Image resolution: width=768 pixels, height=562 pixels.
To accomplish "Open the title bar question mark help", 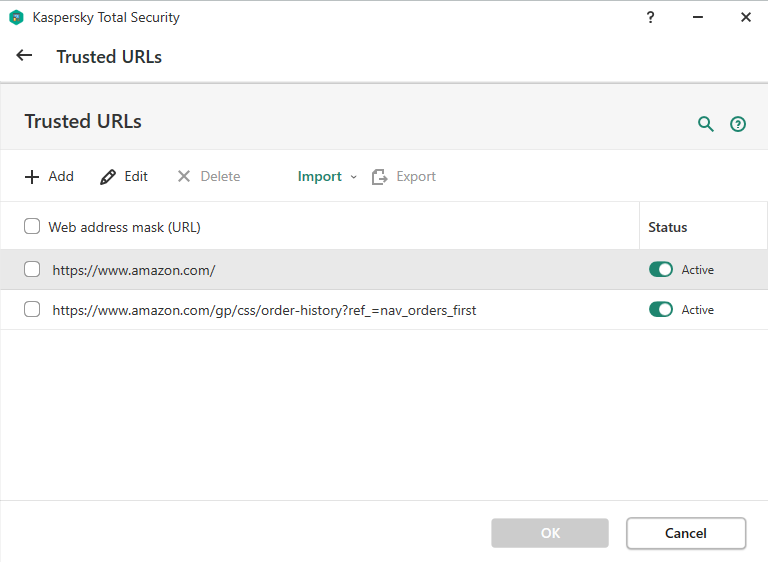I will (x=650, y=18).
